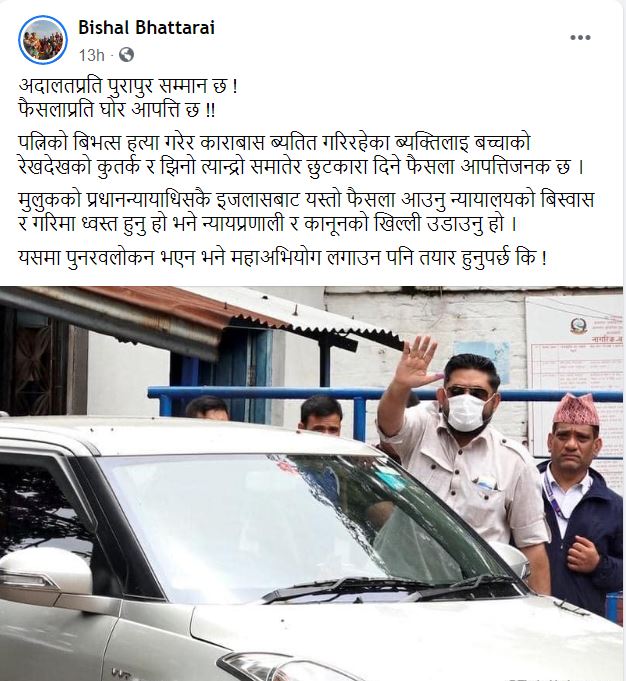Click the Bishal Bhattarai author name

(146, 28)
